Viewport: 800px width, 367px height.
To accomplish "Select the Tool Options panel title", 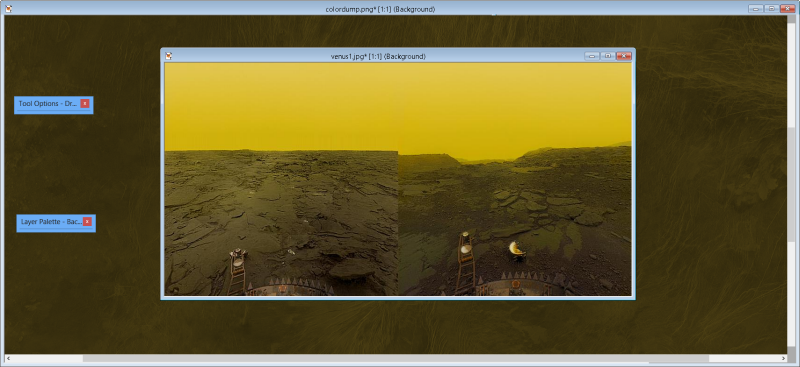I will click(x=48, y=104).
